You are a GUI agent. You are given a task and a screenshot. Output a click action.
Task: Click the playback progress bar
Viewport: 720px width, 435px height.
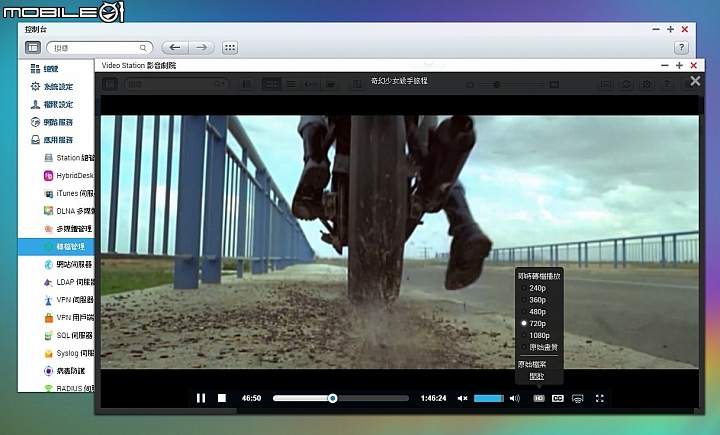[x=341, y=398]
